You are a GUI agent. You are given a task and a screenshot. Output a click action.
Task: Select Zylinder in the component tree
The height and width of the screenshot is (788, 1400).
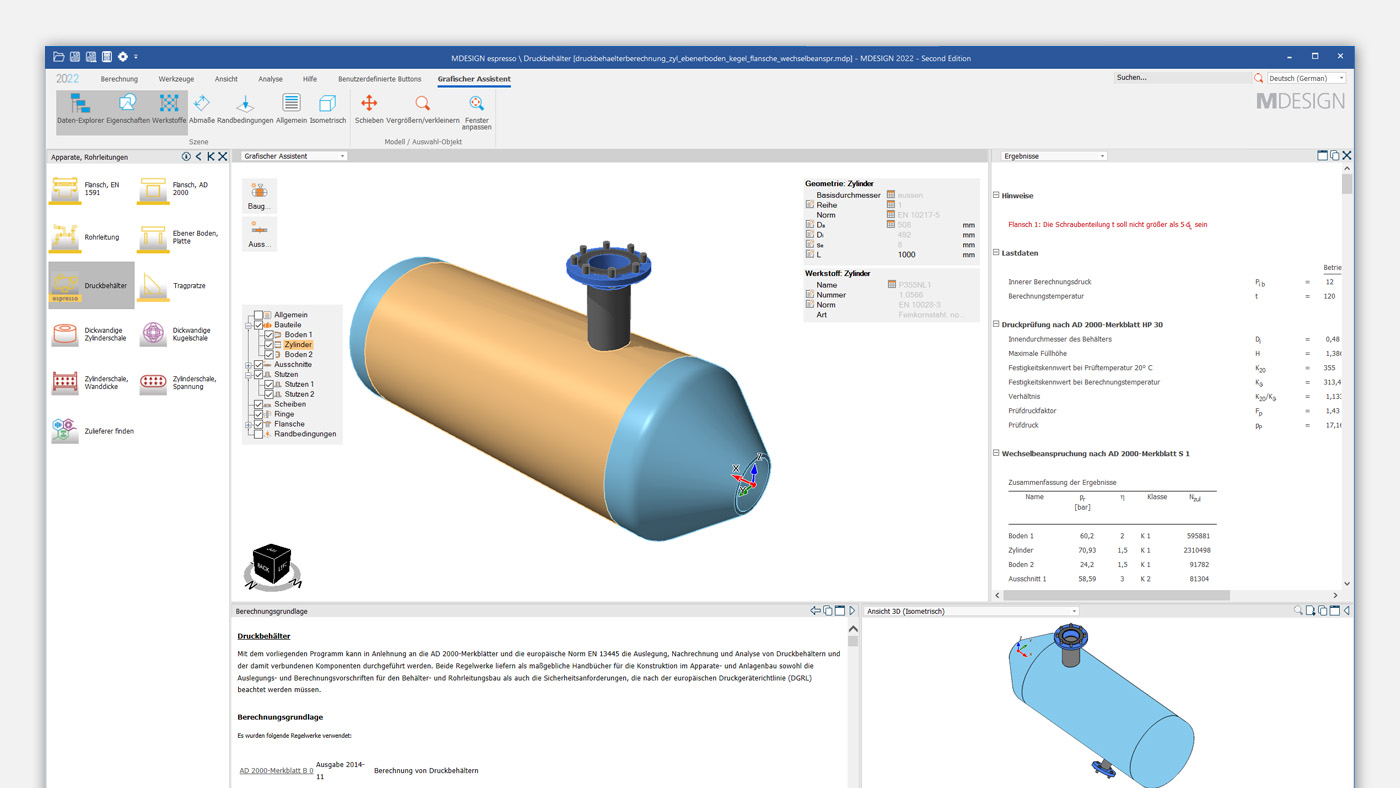tap(298, 345)
